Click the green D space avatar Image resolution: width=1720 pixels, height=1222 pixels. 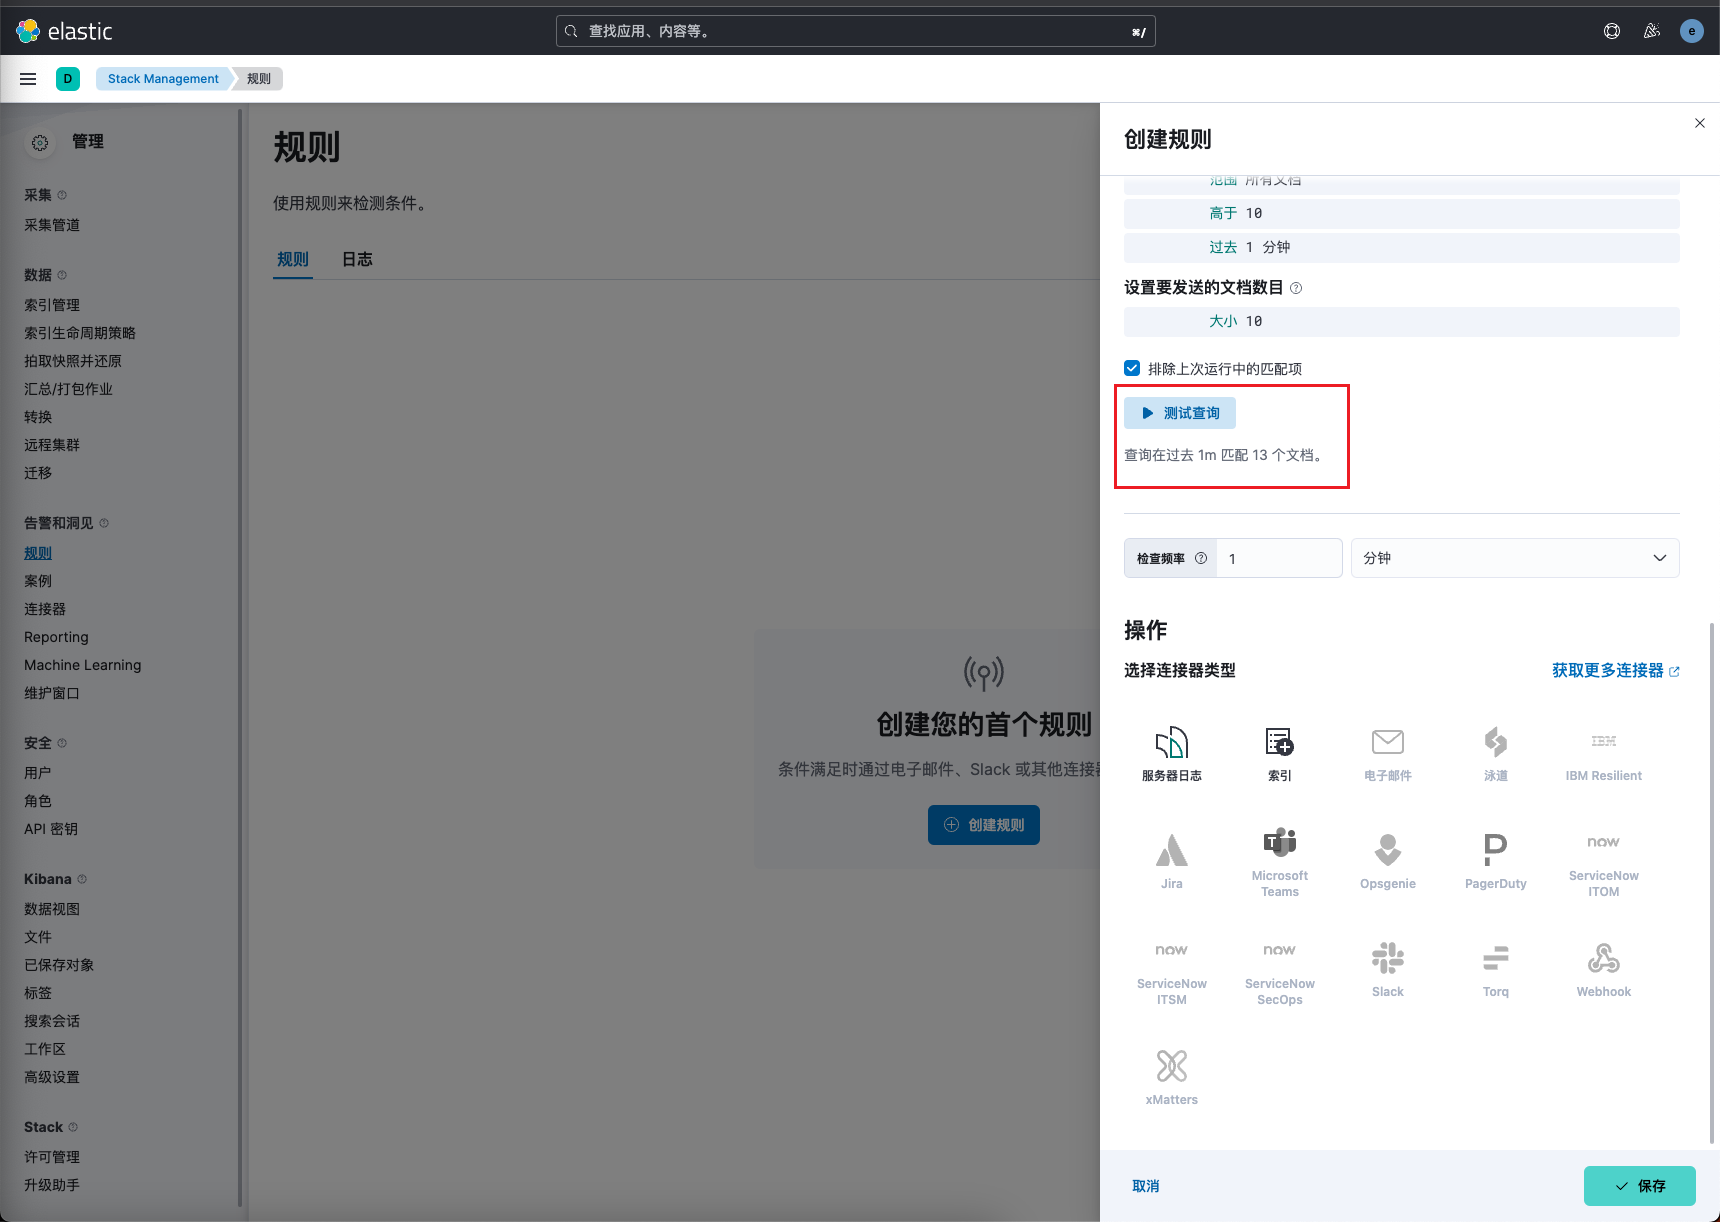point(68,79)
